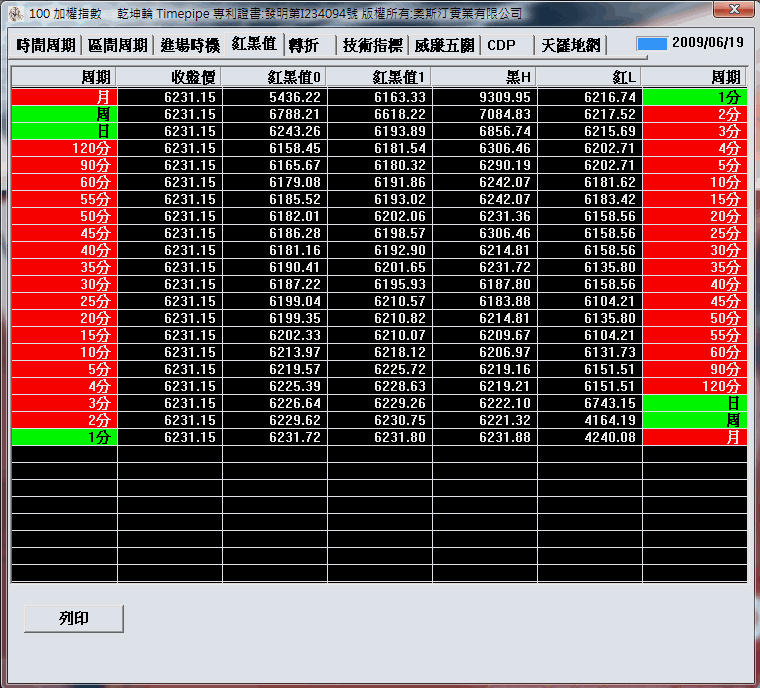Switch to the 威廉五關 tab
Screen dimensions: 760x688
(445, 45)
